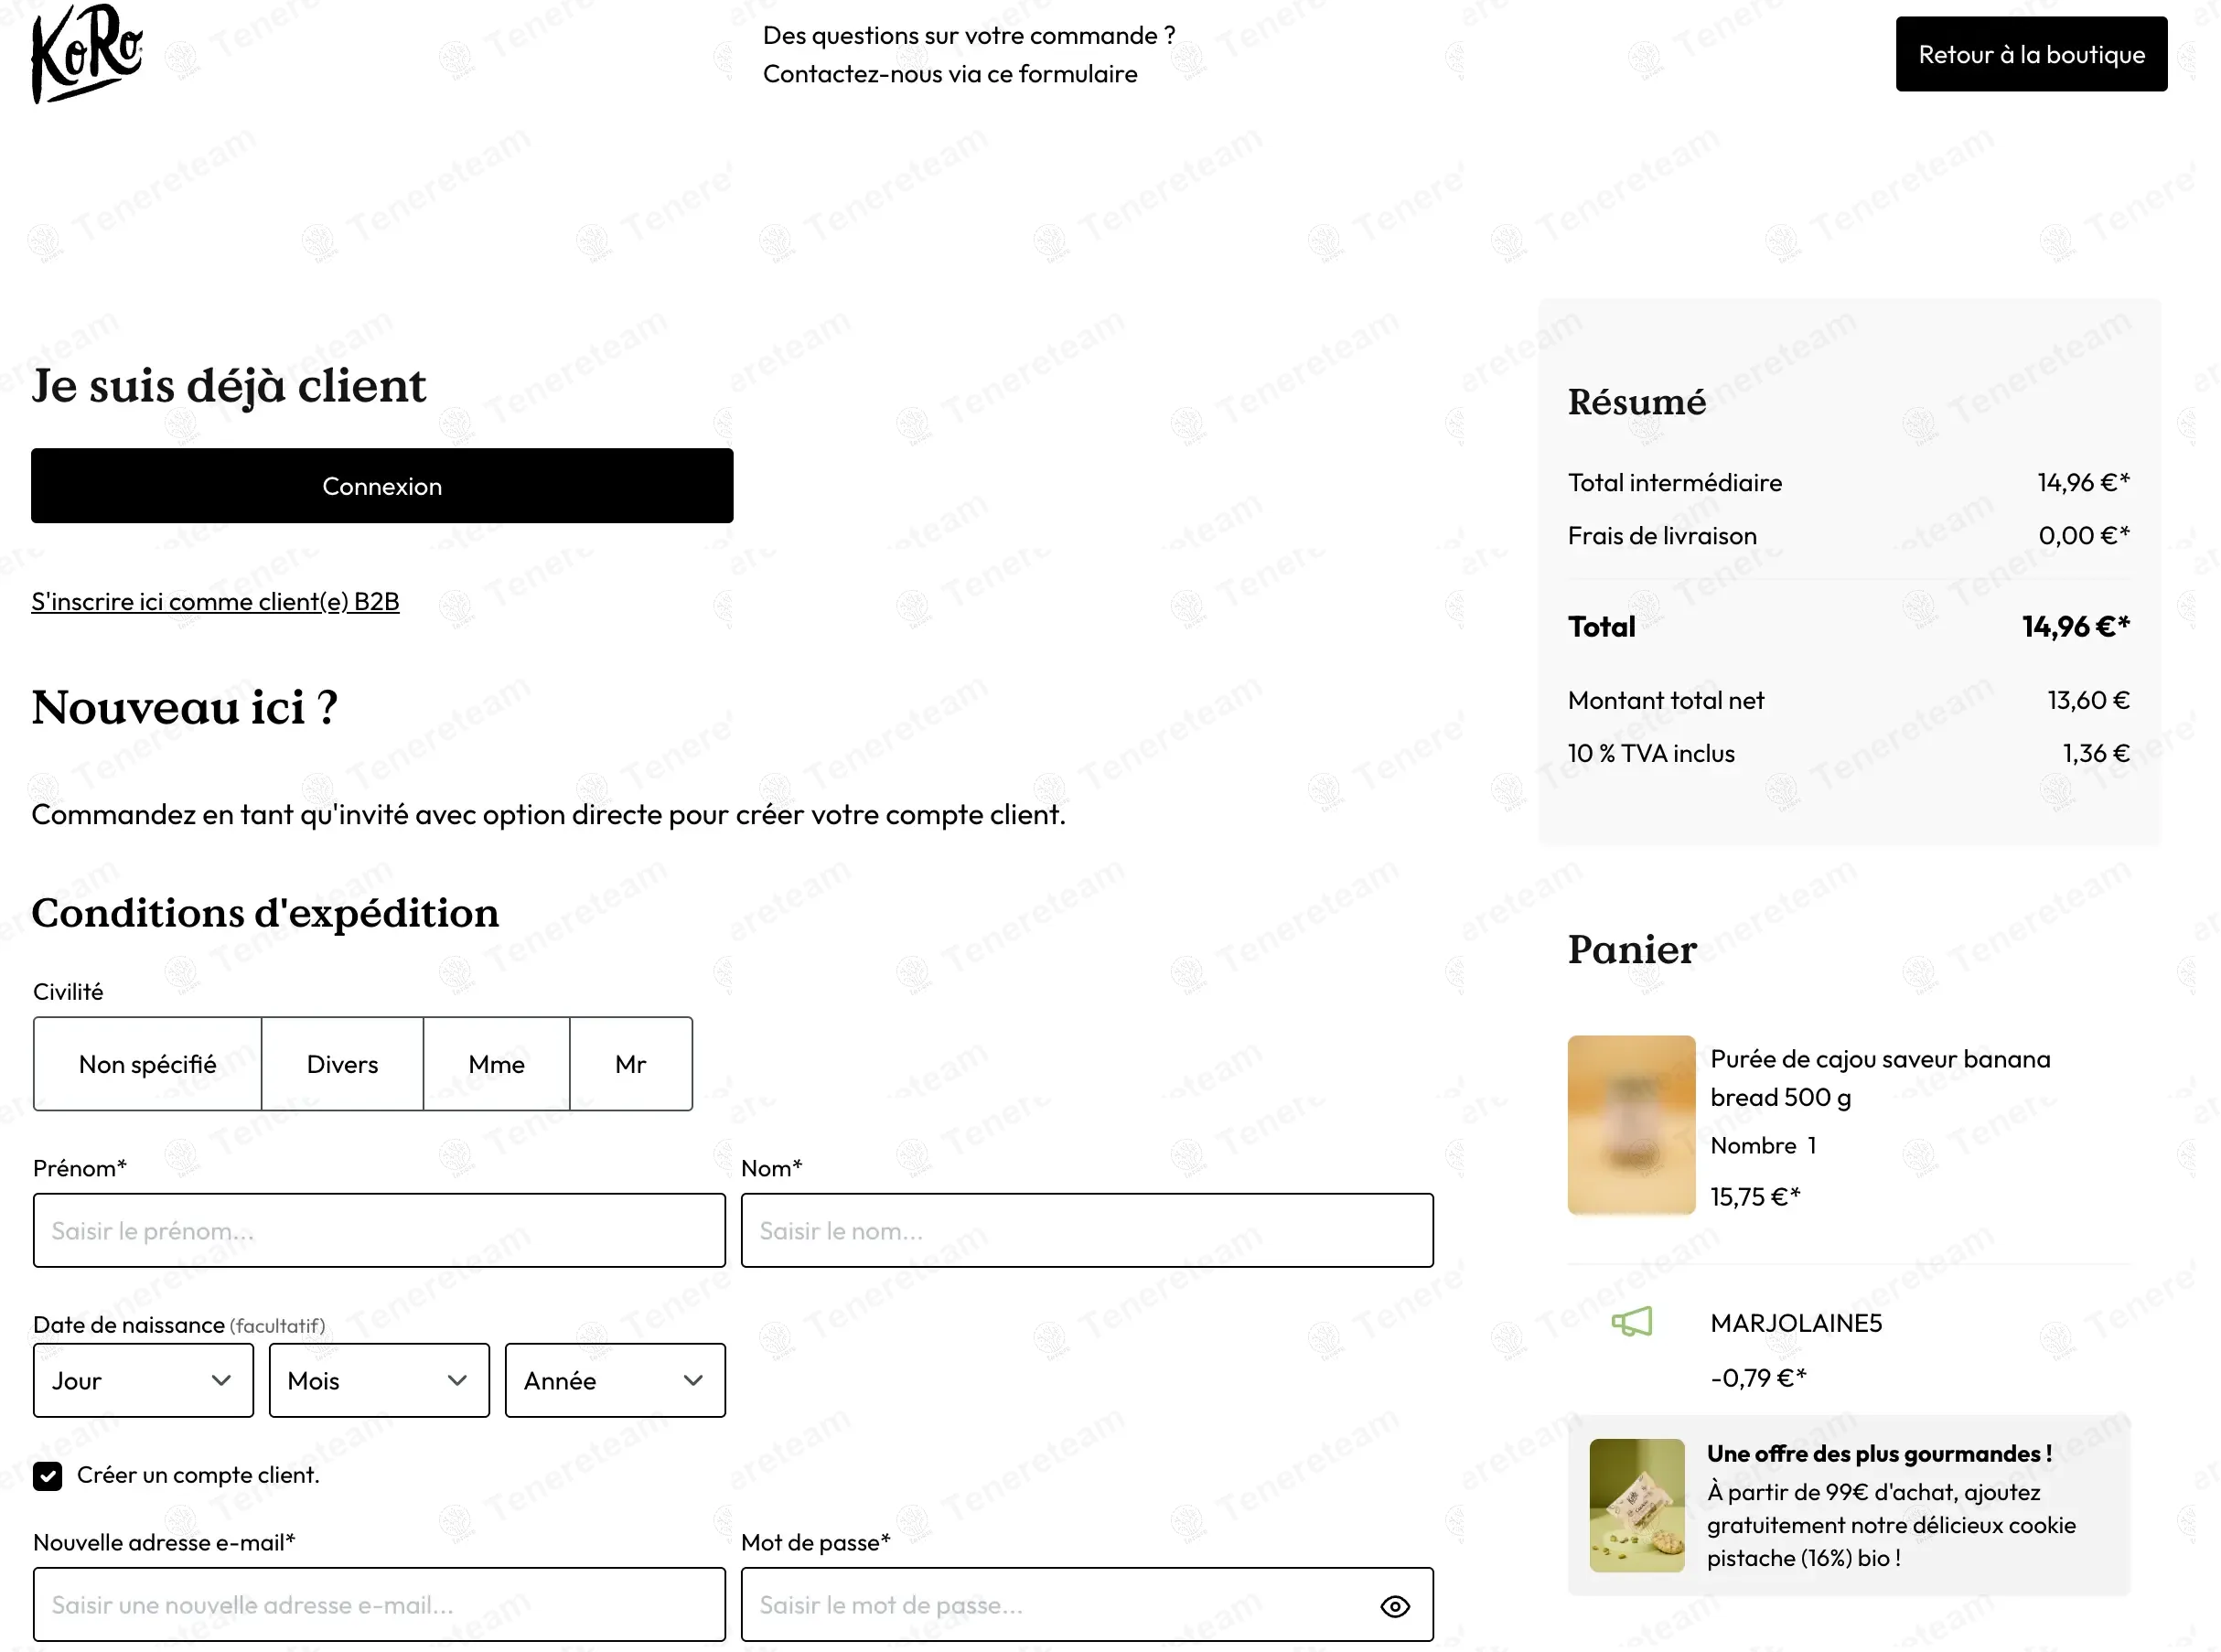The image size is (2221, 1652).
Task: Click the cookie pistache offer thumbnail
Action: 1637,1506
